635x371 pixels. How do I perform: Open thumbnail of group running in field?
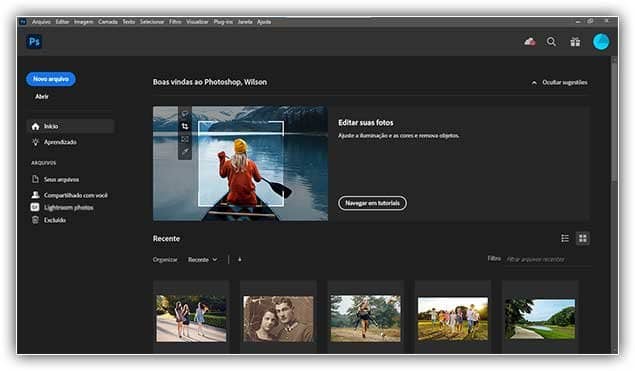coord(453,319)
